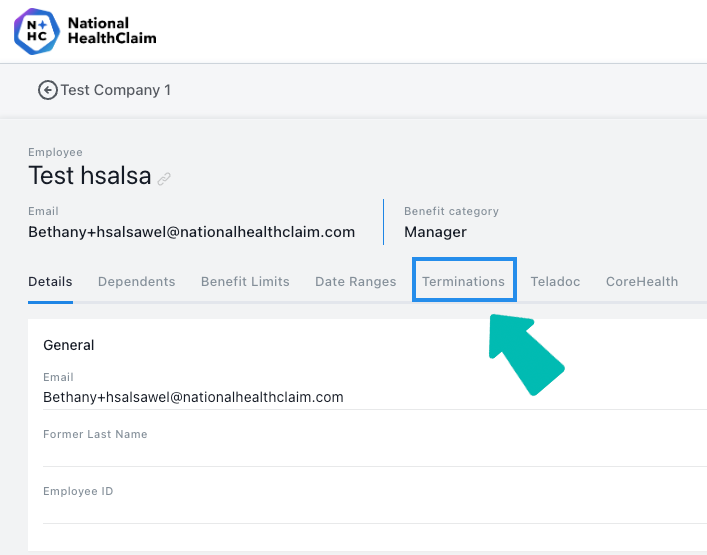Open the Details tab
Image resolution: width=707 pixels, height=555 pixels.
click(x=50, y=282)
